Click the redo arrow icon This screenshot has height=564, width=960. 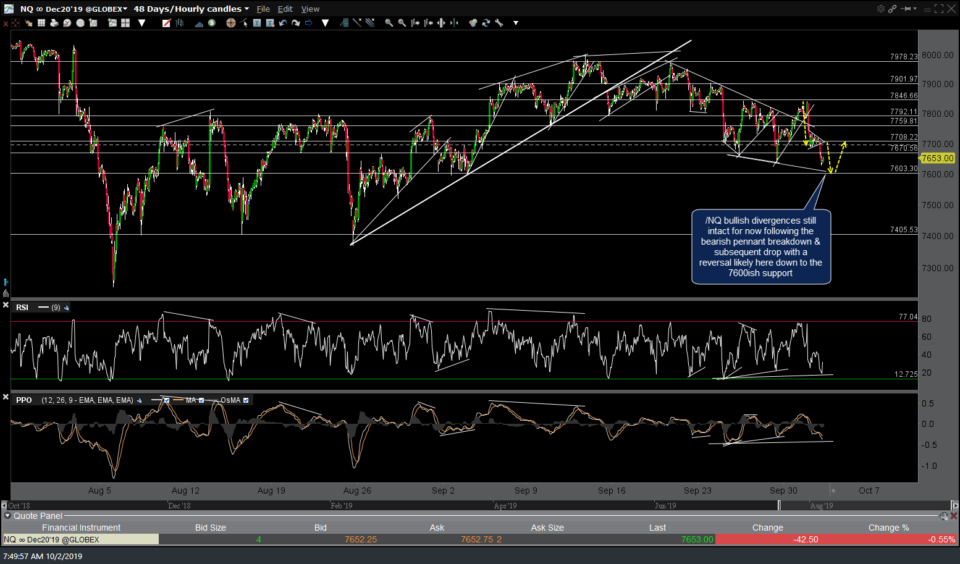click(x=296, y=23)
